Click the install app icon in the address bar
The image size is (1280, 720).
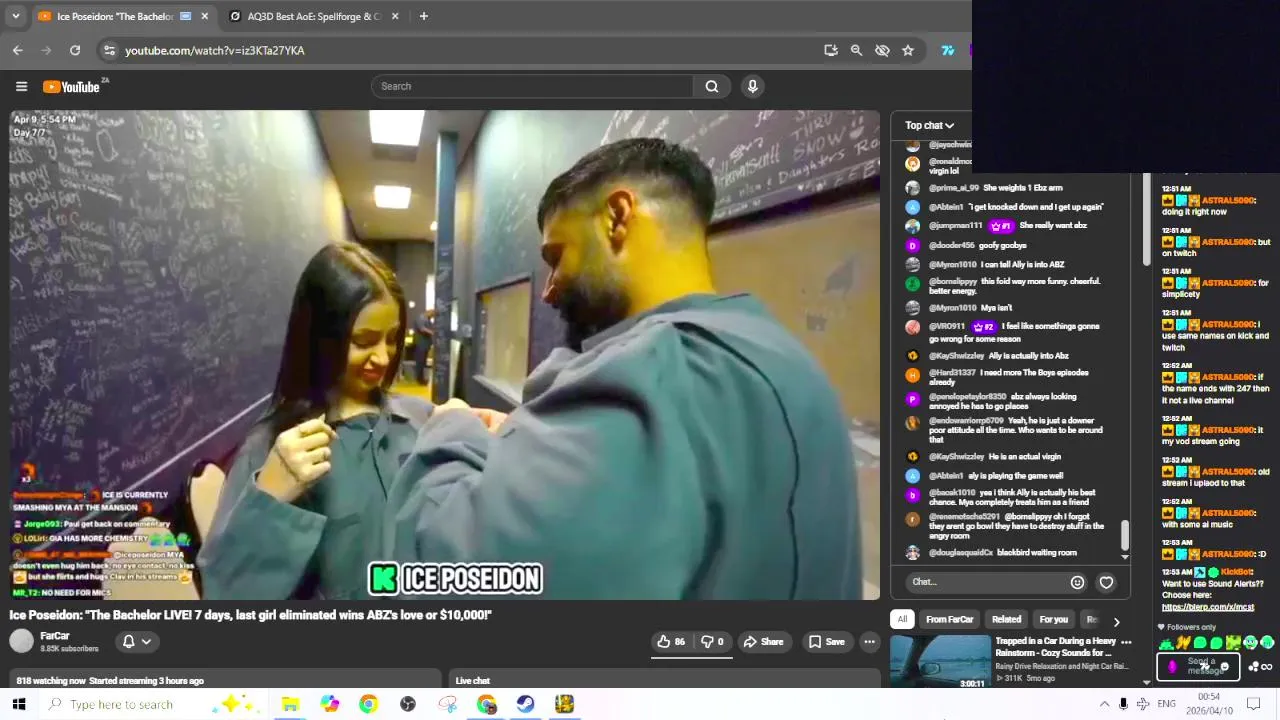tap(830, 50)
